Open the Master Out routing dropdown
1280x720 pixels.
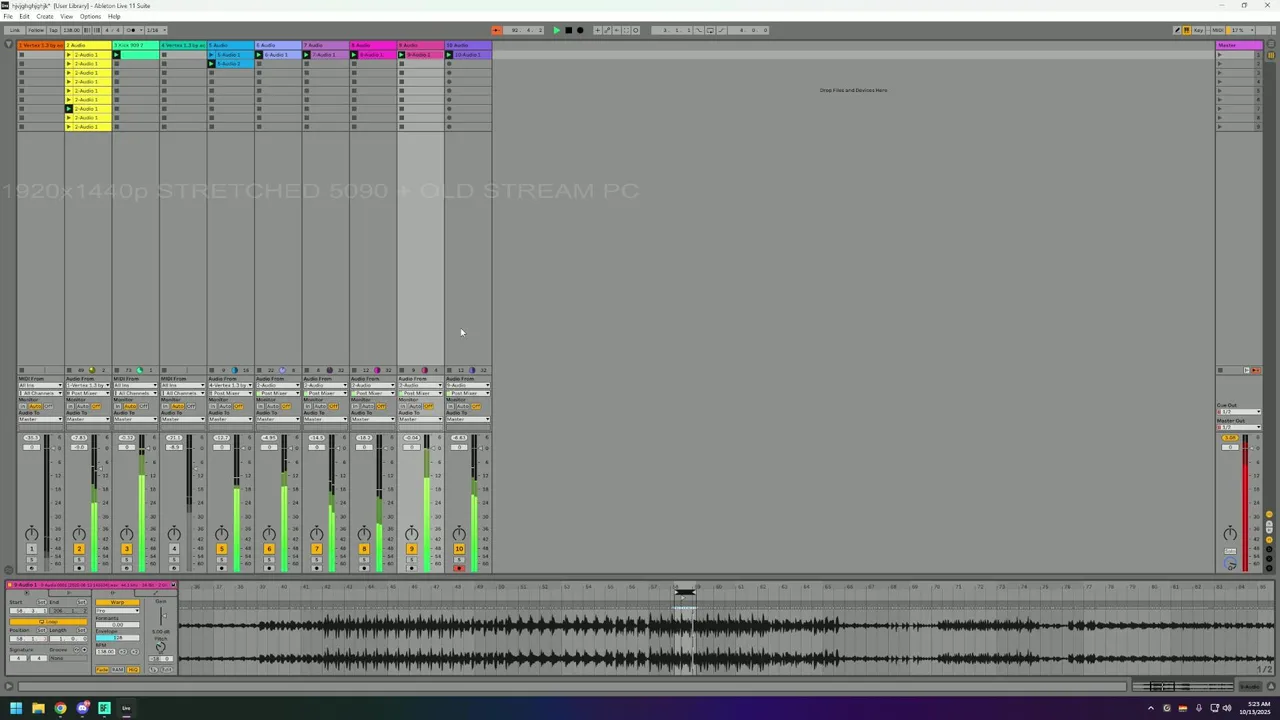[x=1238, y=427]
